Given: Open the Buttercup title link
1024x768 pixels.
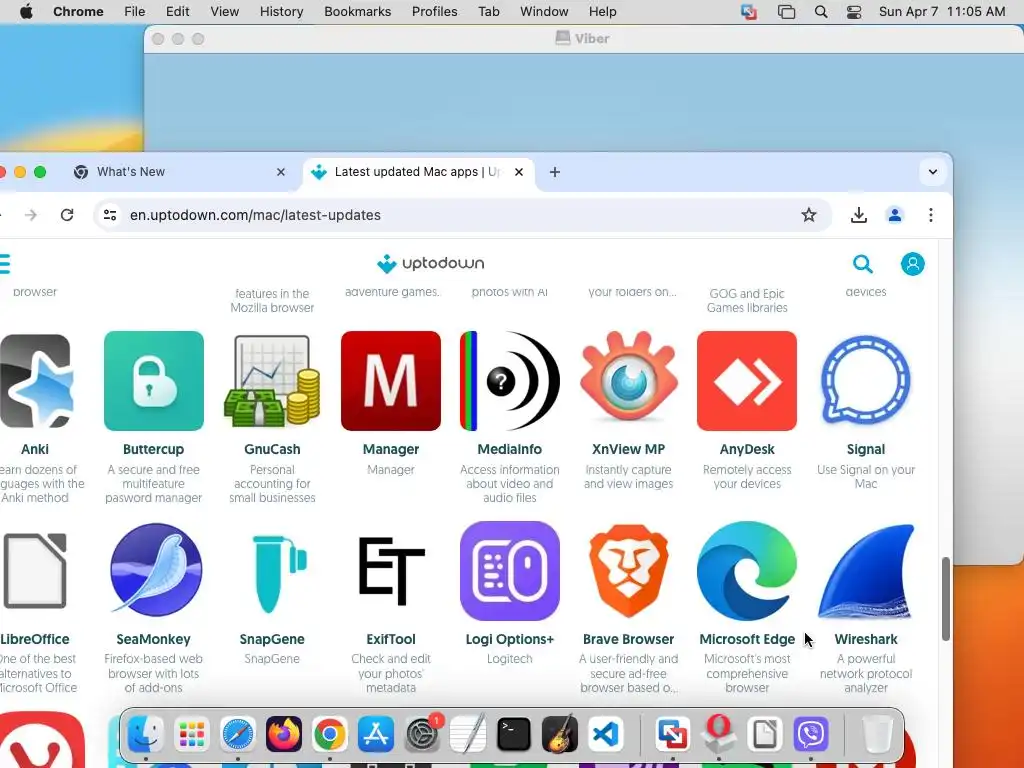Looking at the screenshot, I should (x=153, y=449).
